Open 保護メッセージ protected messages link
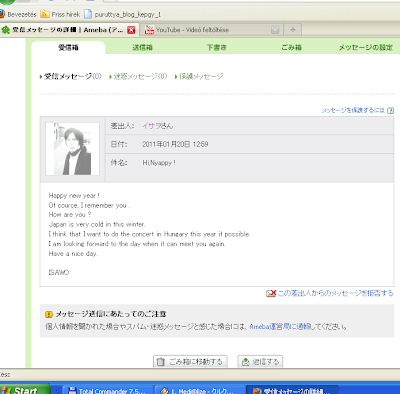 [201, 76]
